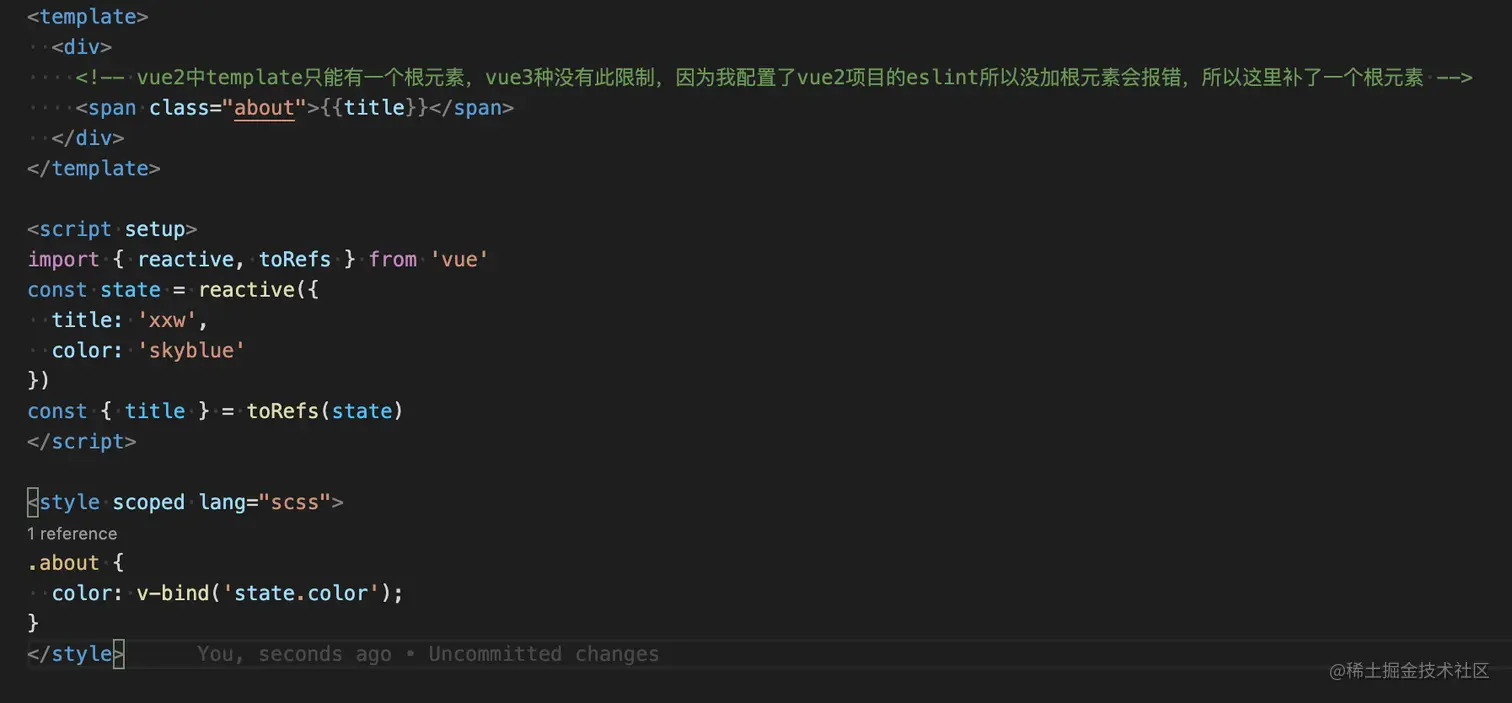This screenshot has height=703, width=1512.
Task: Click the opening template tag on line one
Action: [88, 16]
